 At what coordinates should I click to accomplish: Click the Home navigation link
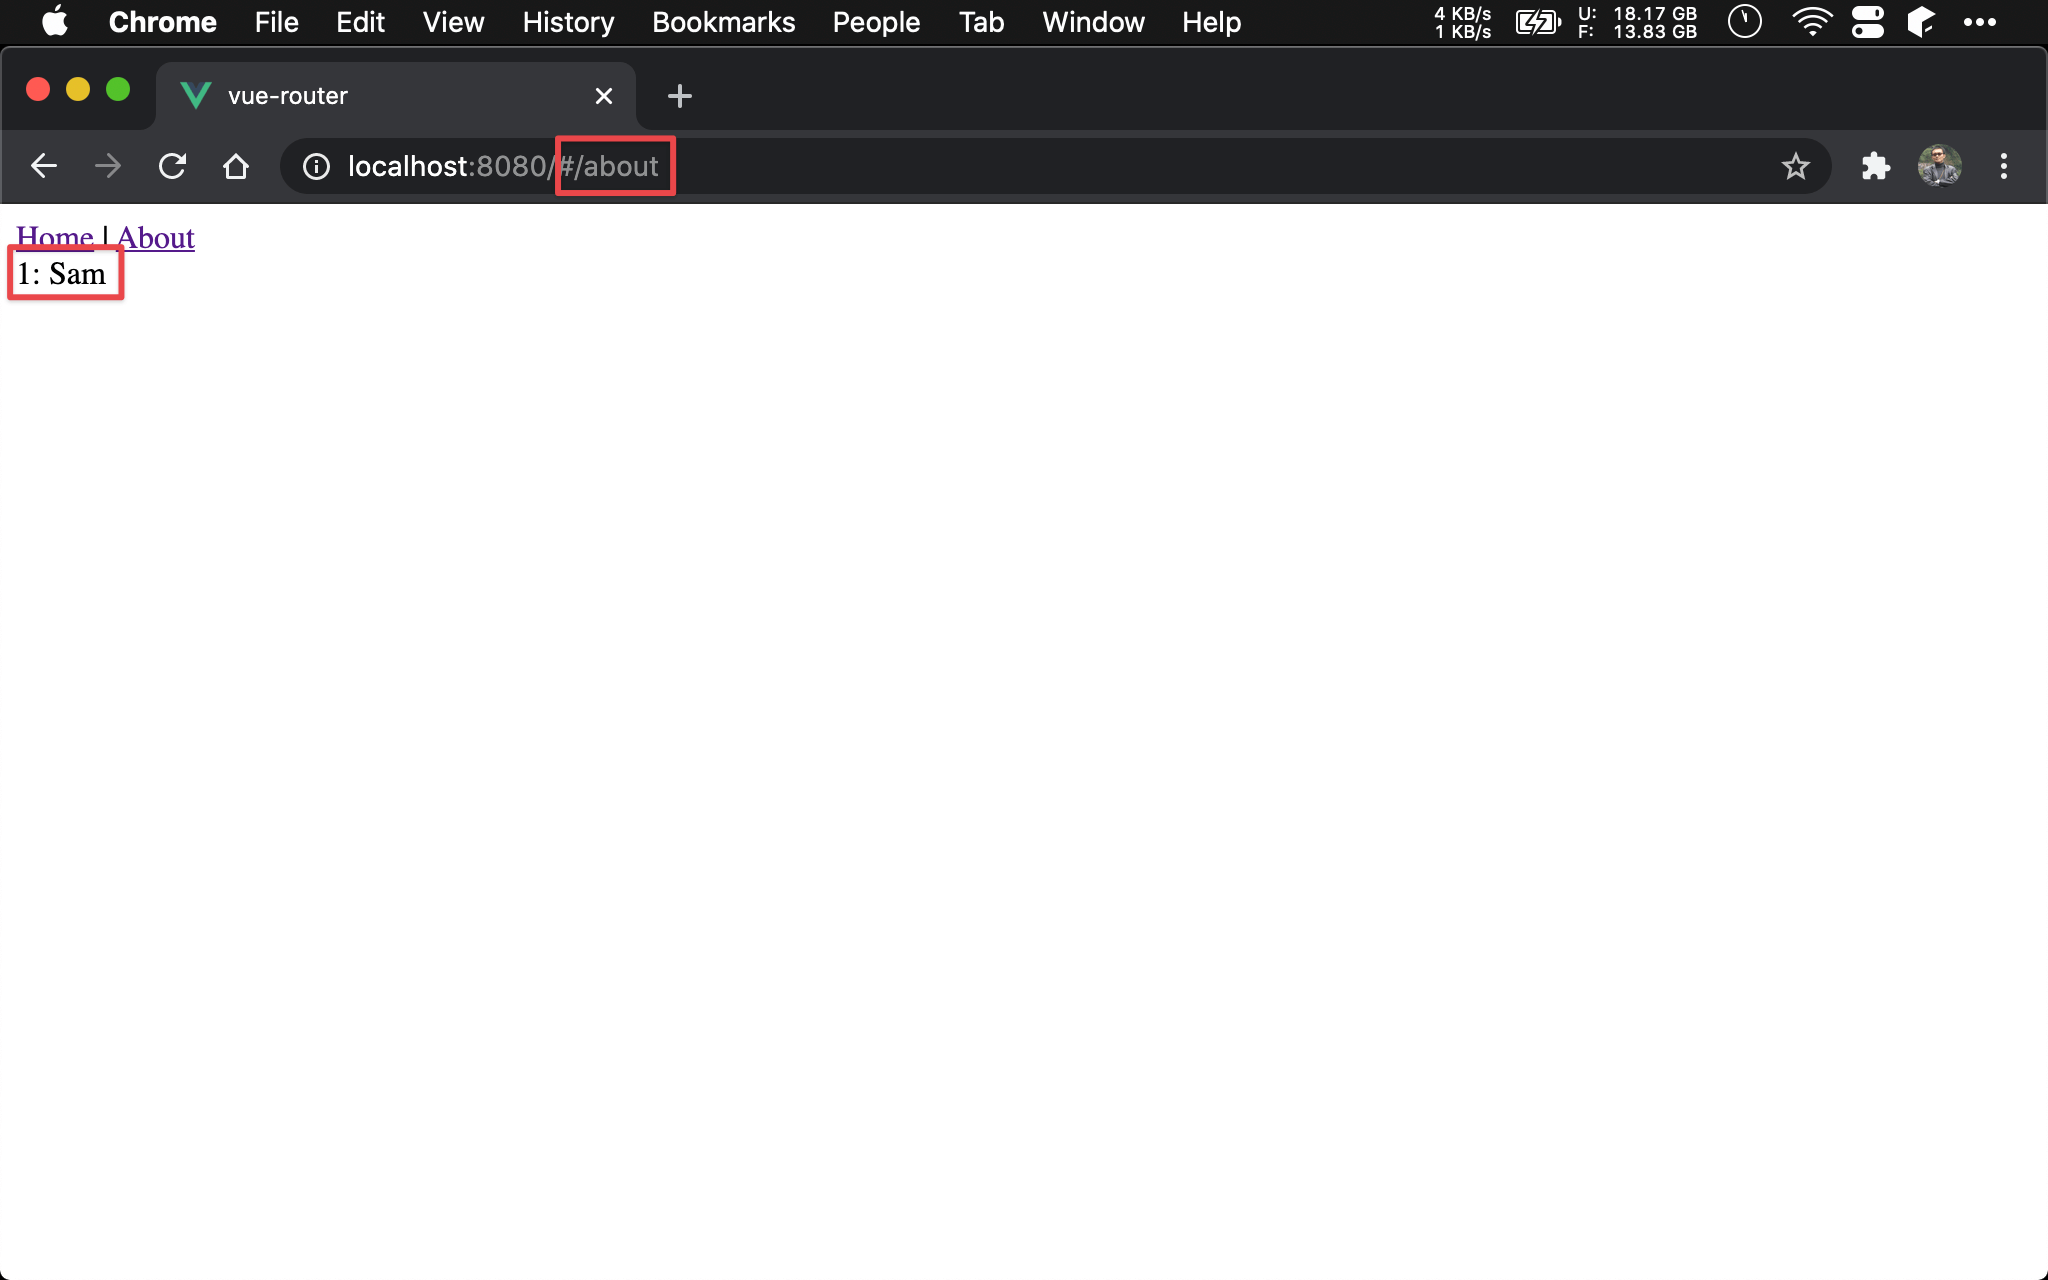(53, 236)
